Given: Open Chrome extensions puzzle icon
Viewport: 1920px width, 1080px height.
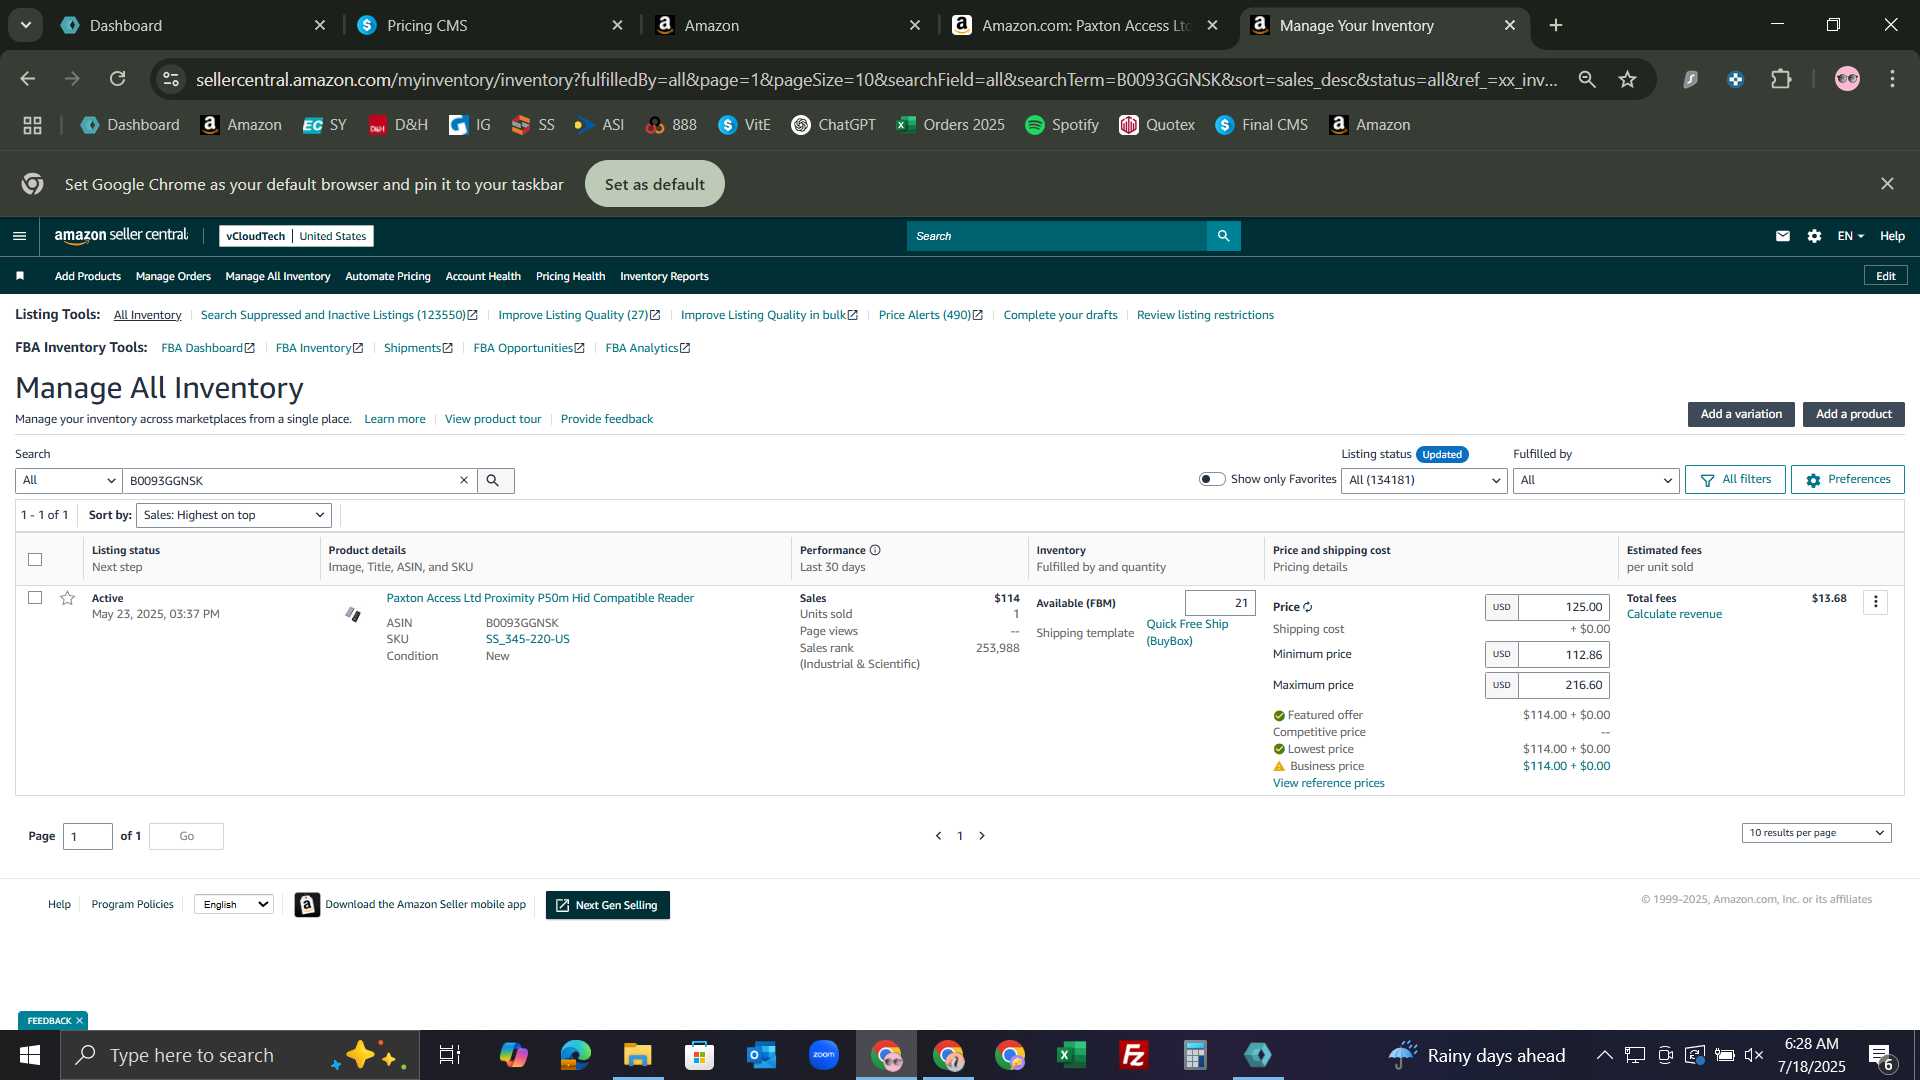Looking at the screenshot, I should [x=1781, y=79].
